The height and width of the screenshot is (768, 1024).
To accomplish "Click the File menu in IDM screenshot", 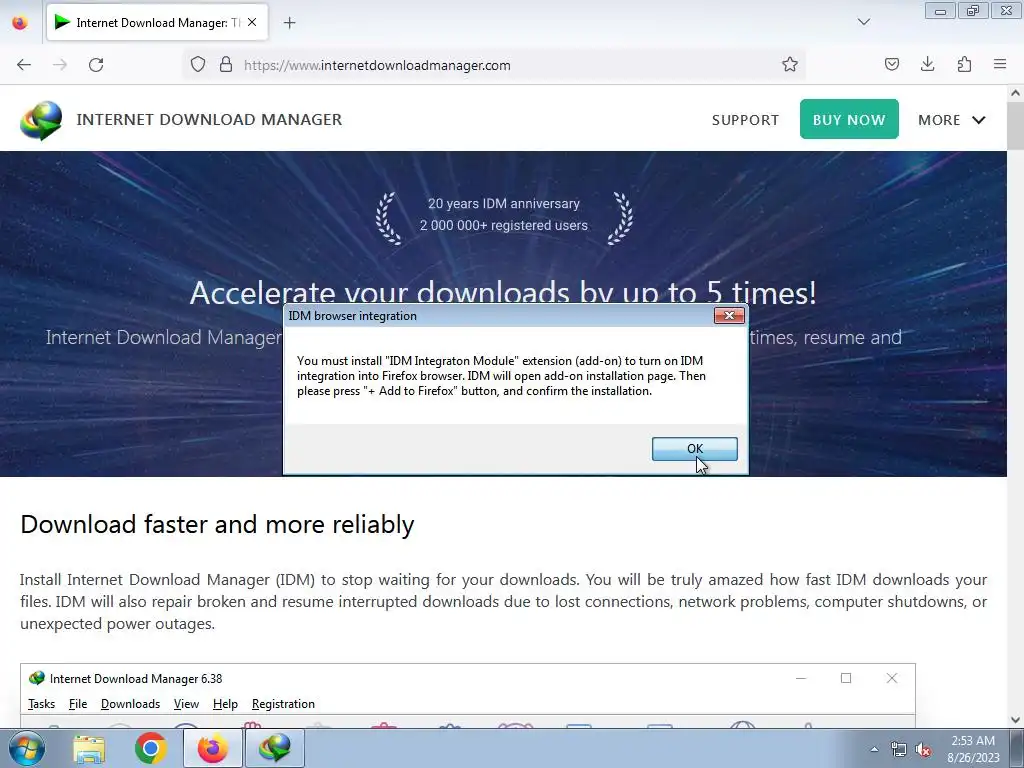I will (78, 704).
